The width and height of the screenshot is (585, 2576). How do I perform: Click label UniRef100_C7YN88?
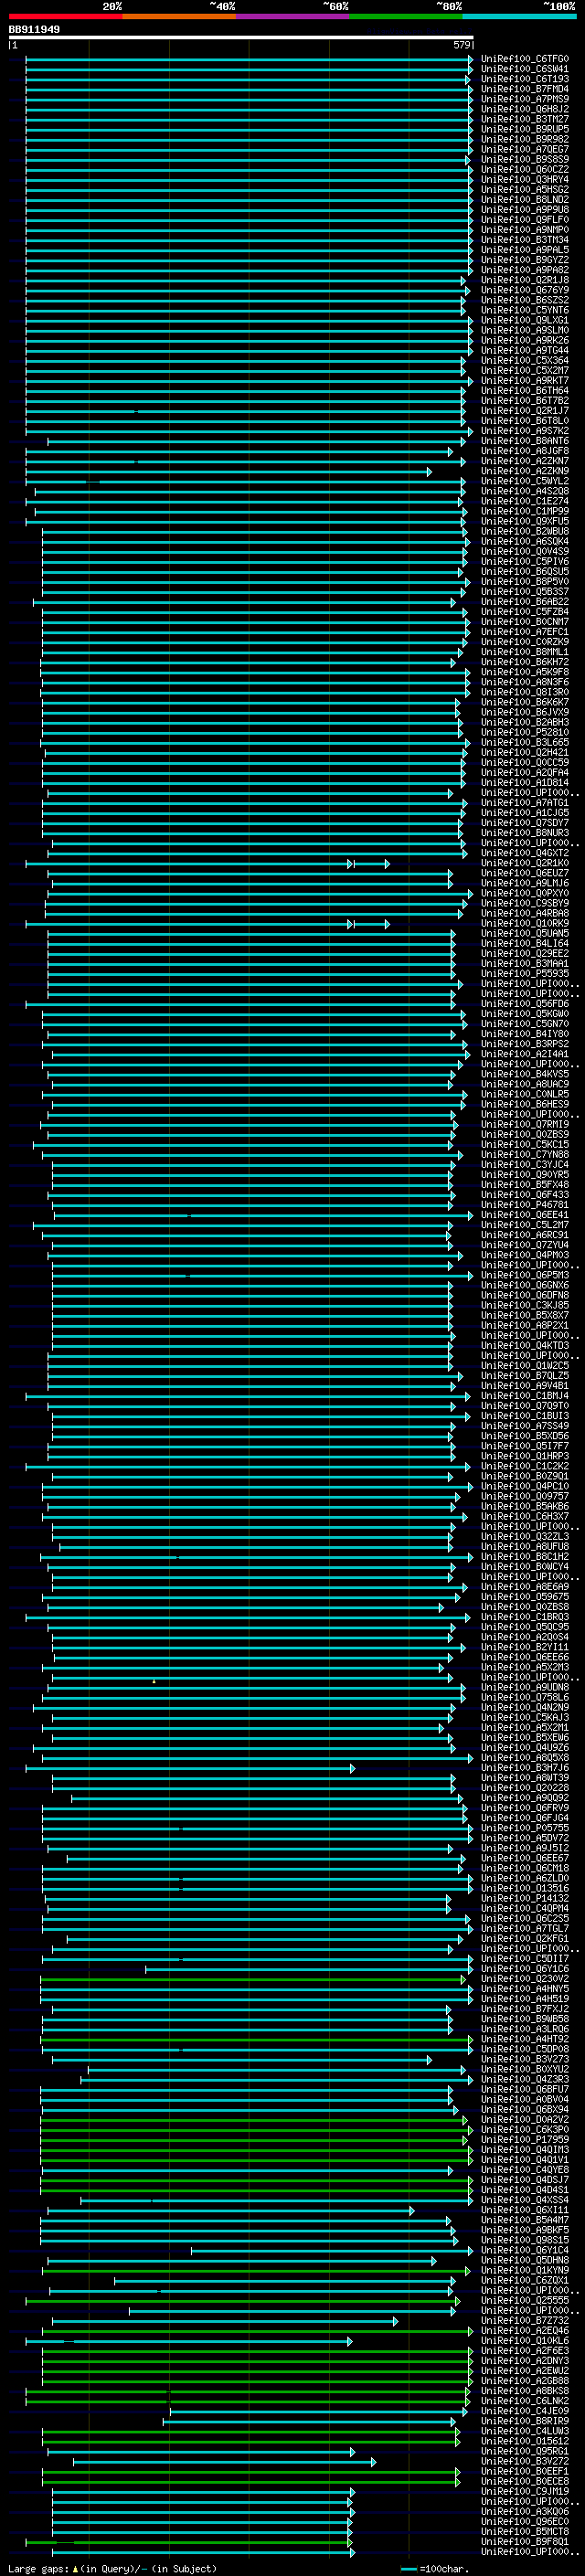[x=525, y=1155]
